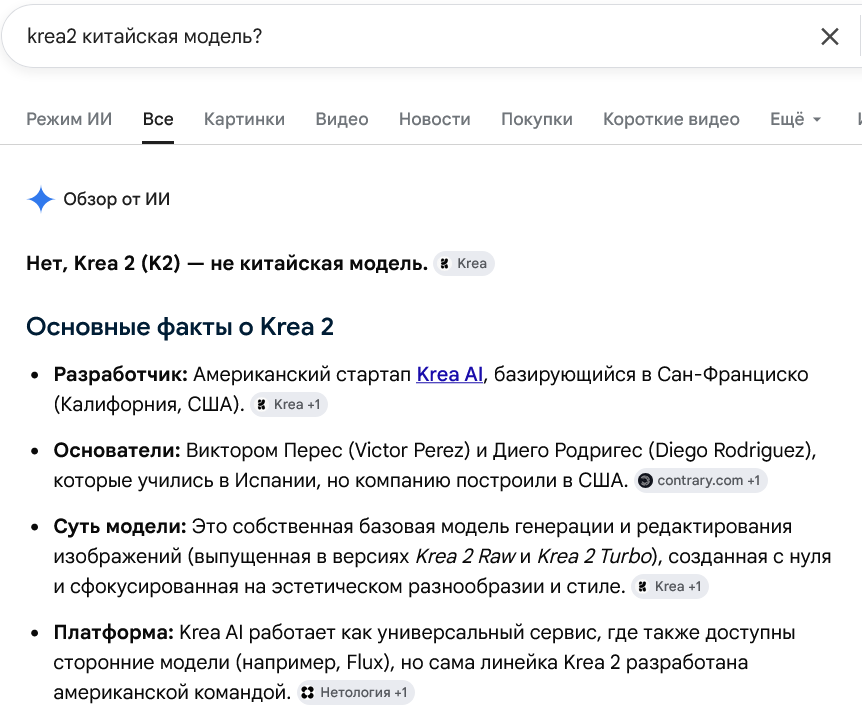Open the 'Krea +1' source chip after Калифорния, США
862x723 pixels.
pos(289,405)
